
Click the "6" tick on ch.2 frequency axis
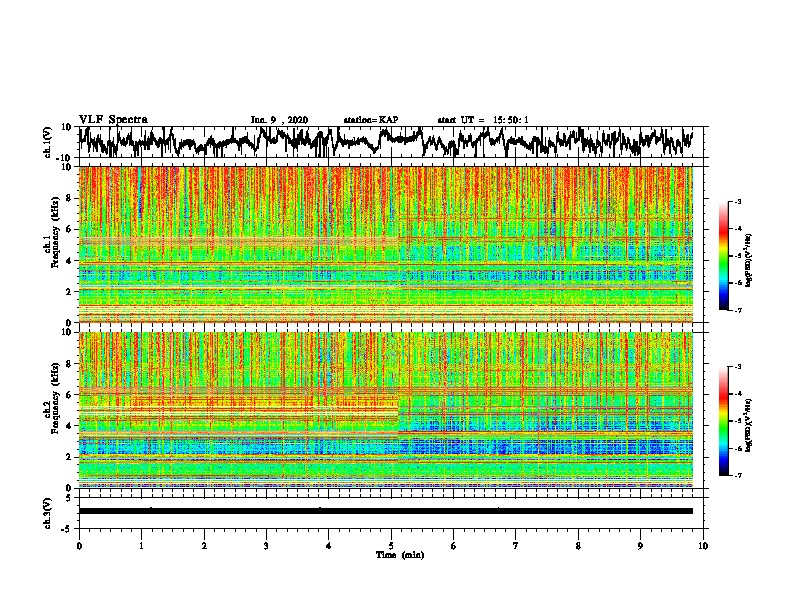tap(70, 395)
